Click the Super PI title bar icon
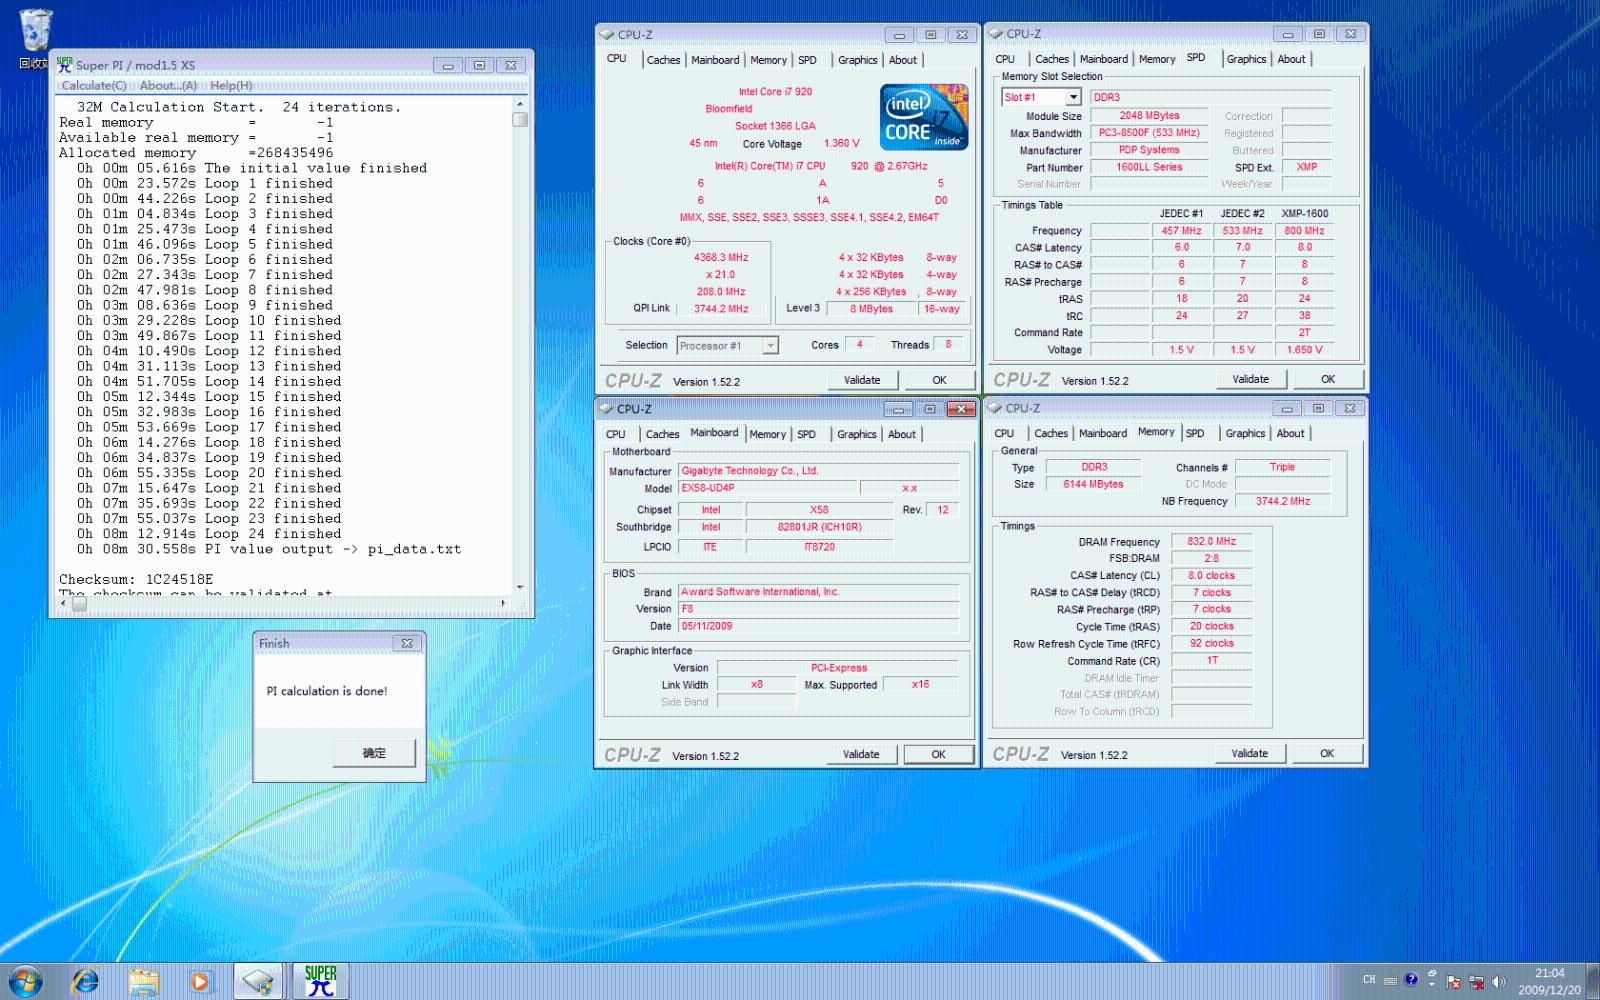The image size is (1600, 1000). click(x=65, y=65)
